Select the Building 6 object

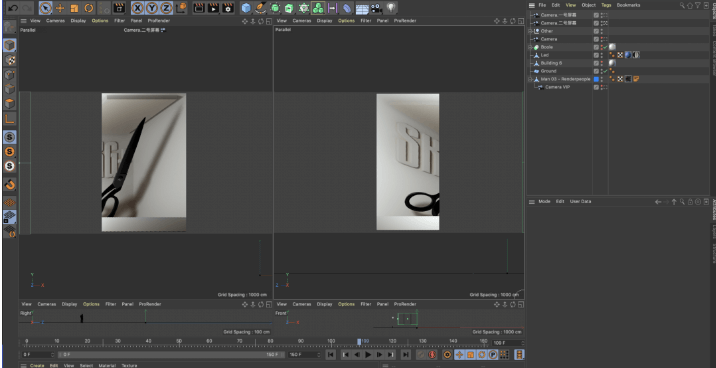551,63
